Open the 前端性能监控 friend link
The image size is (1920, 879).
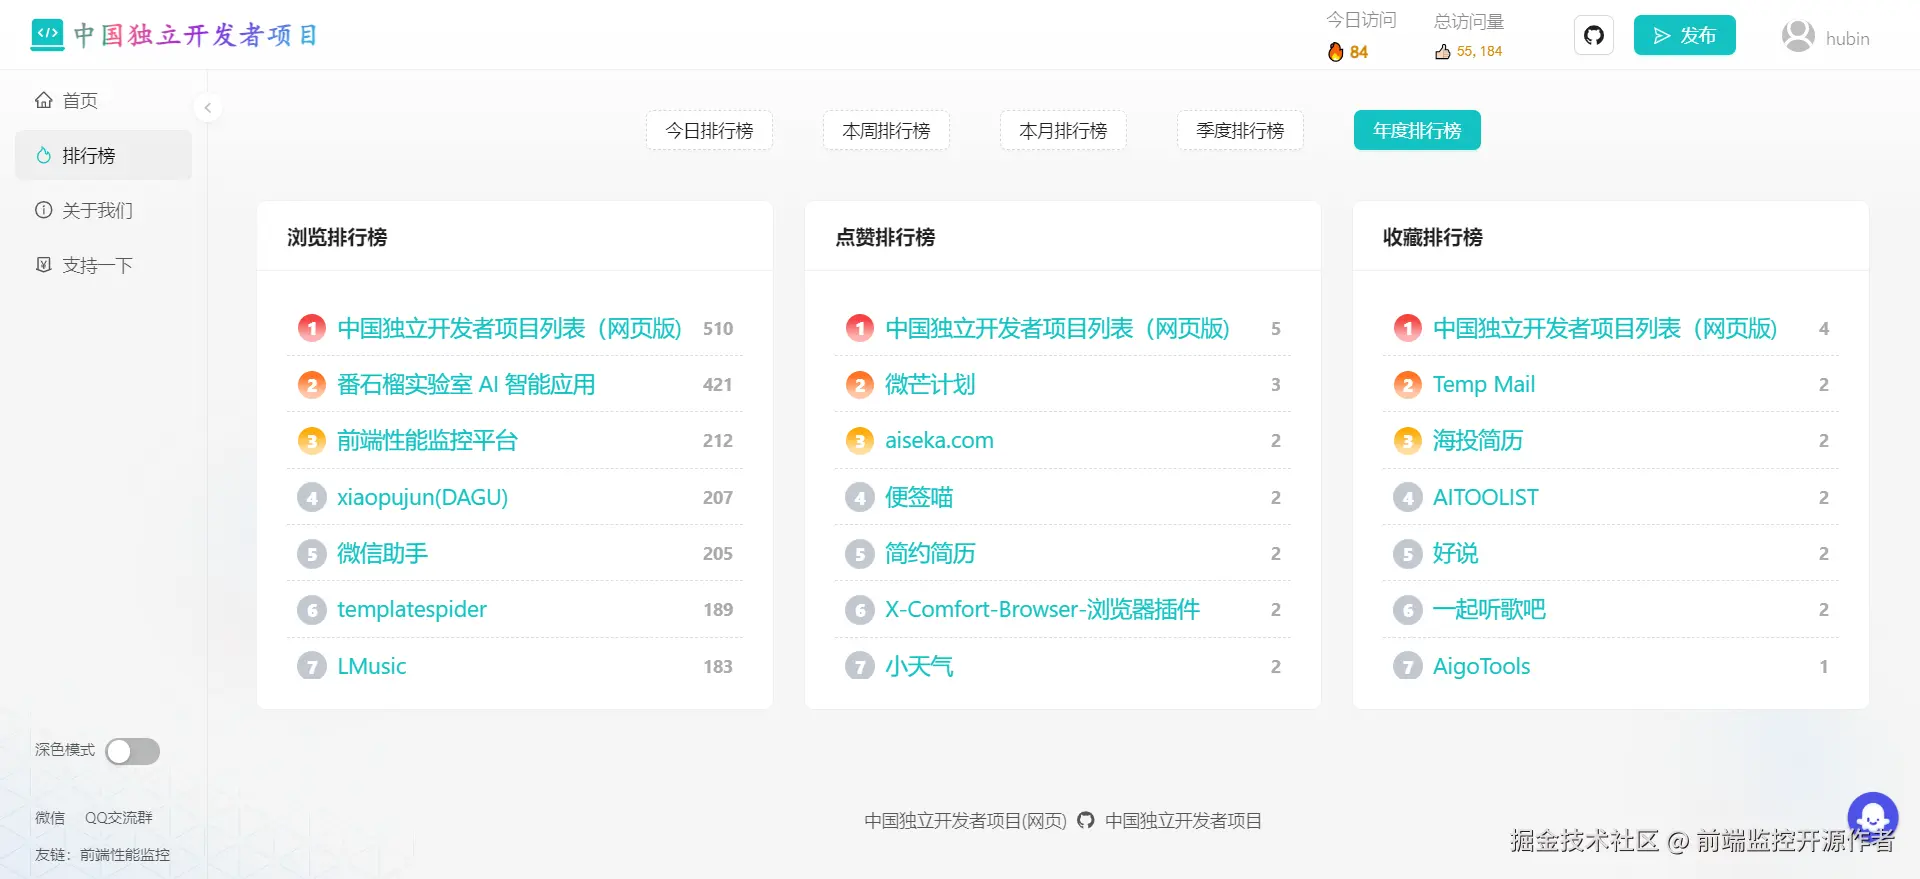[125, 855]
